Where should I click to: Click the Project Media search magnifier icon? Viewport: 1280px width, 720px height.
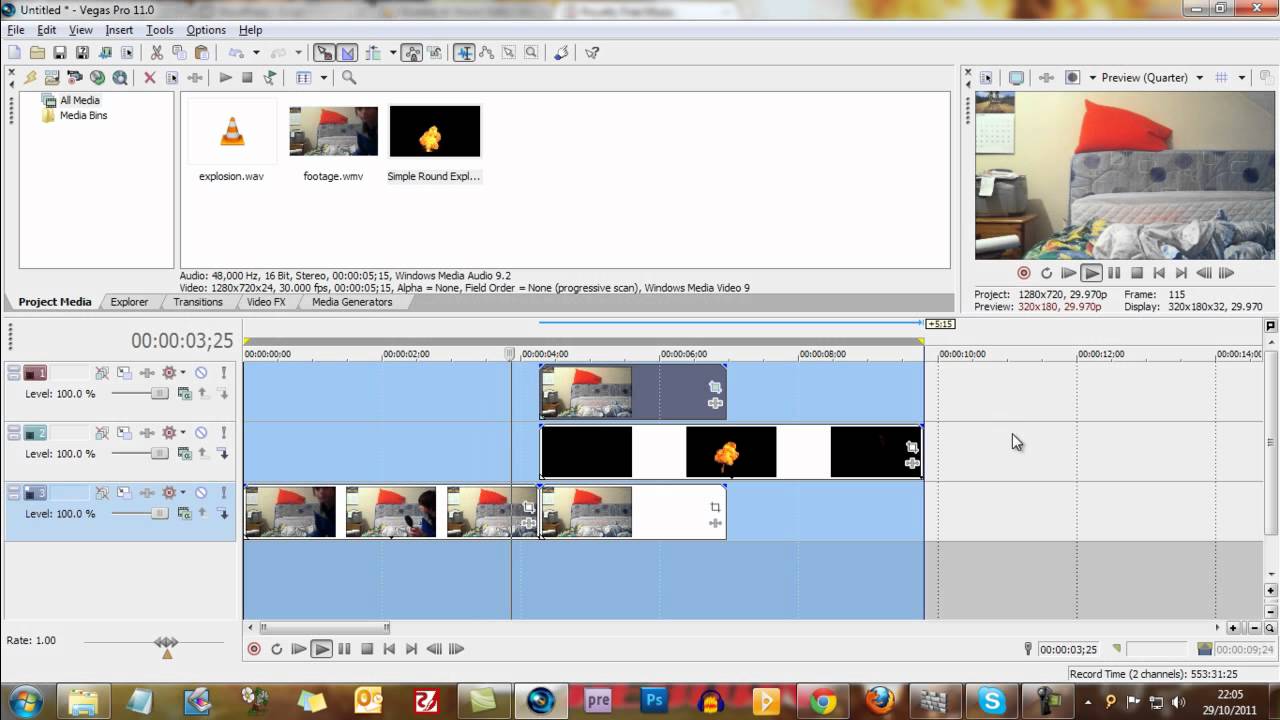[349, 77]
